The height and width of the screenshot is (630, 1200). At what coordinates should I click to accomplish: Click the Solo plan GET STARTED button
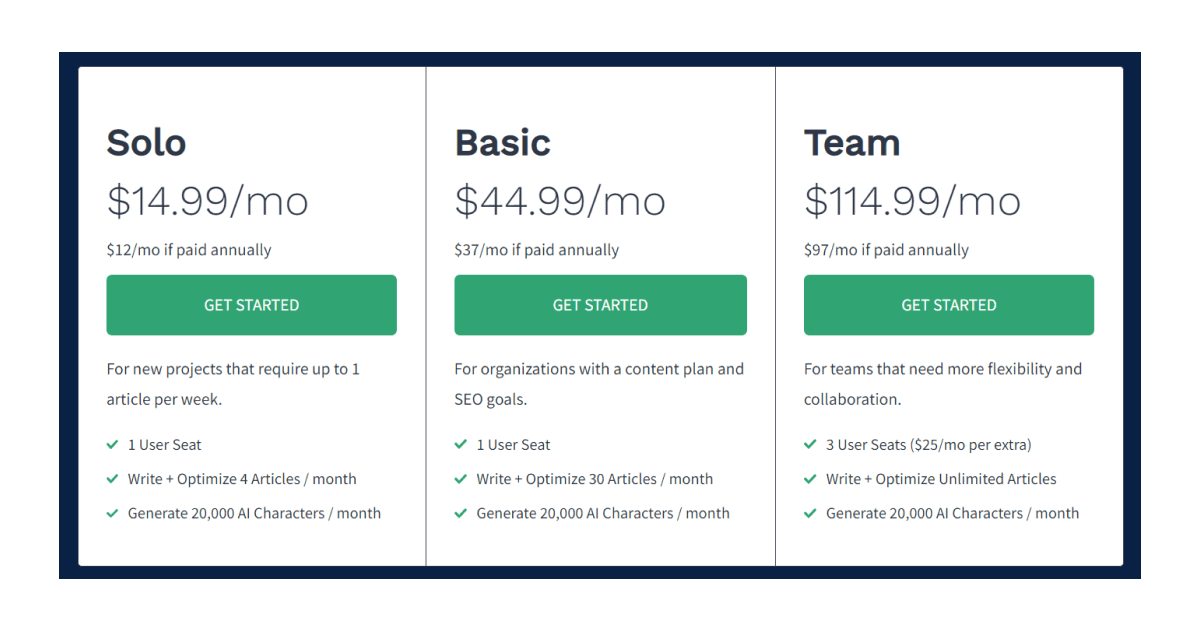pos(251,305)
